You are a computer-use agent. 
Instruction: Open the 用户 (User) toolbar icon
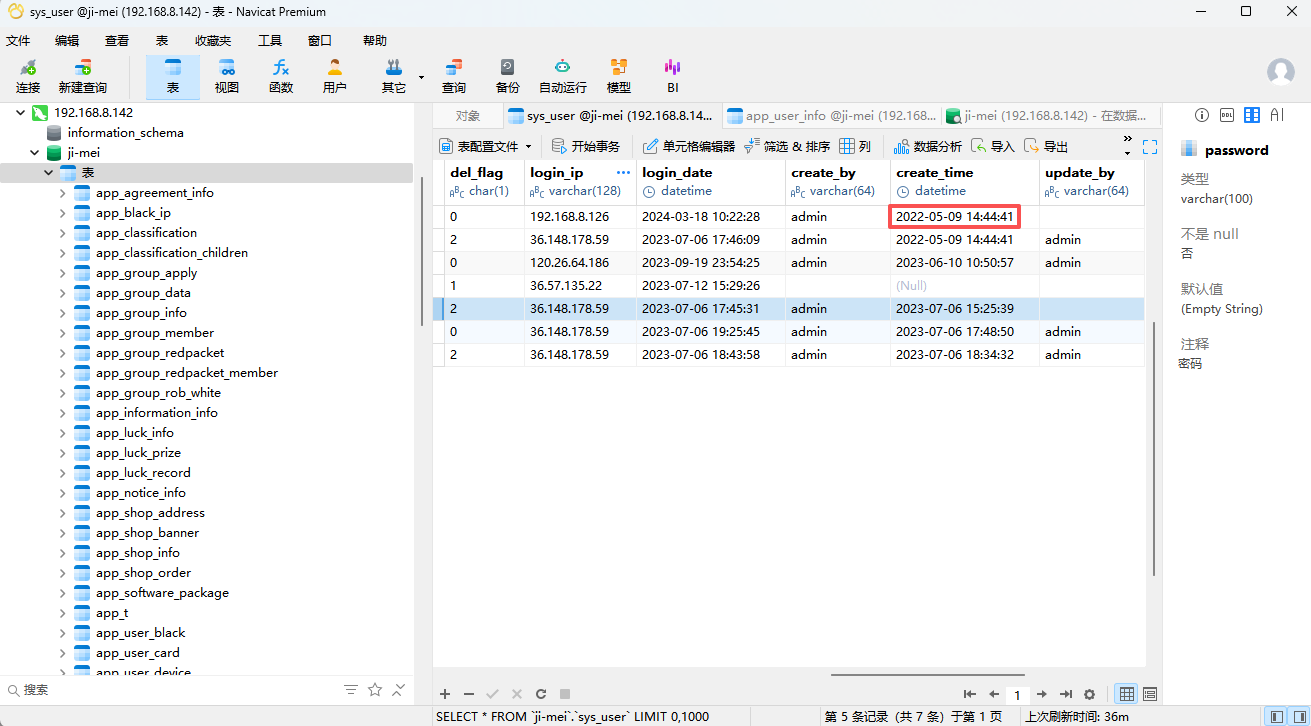point(335,76)
